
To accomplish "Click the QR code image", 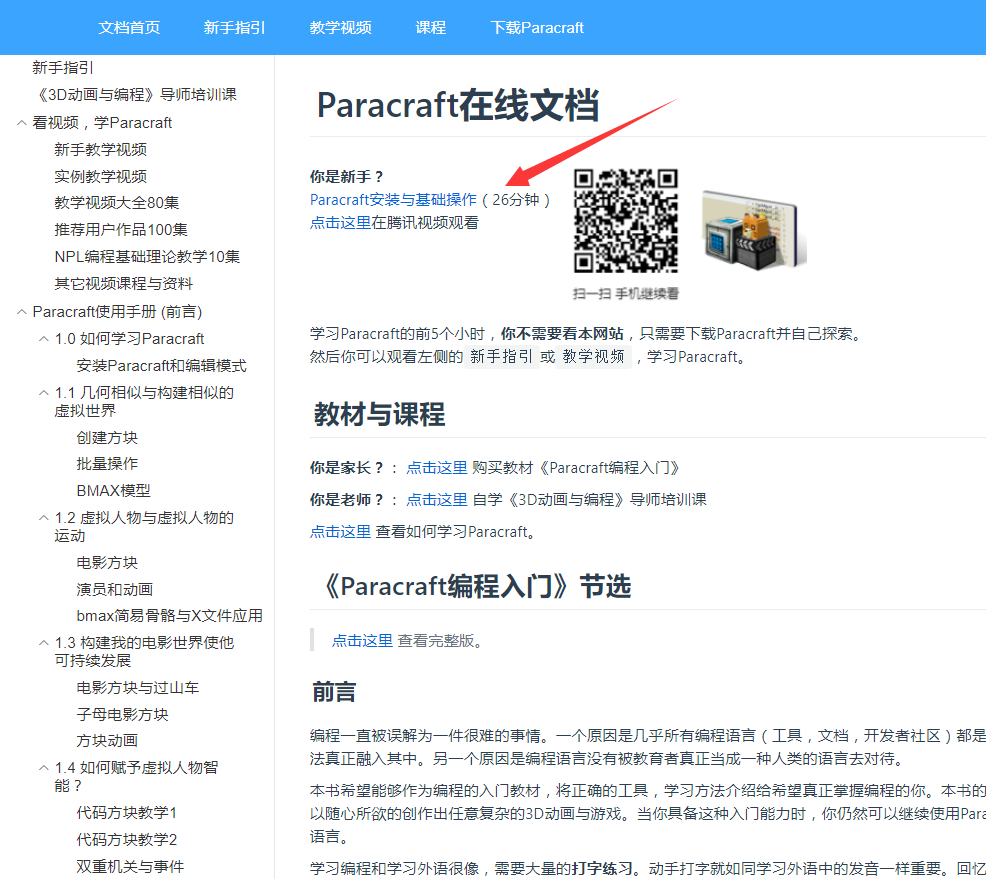I will [x=626, y=221].
